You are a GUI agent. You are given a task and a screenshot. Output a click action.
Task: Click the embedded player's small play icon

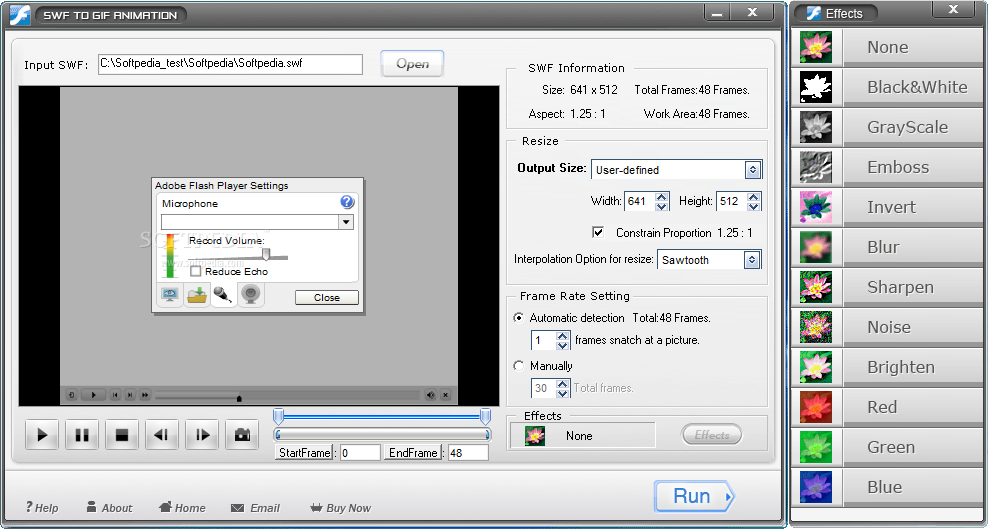[x=94, y=395]
